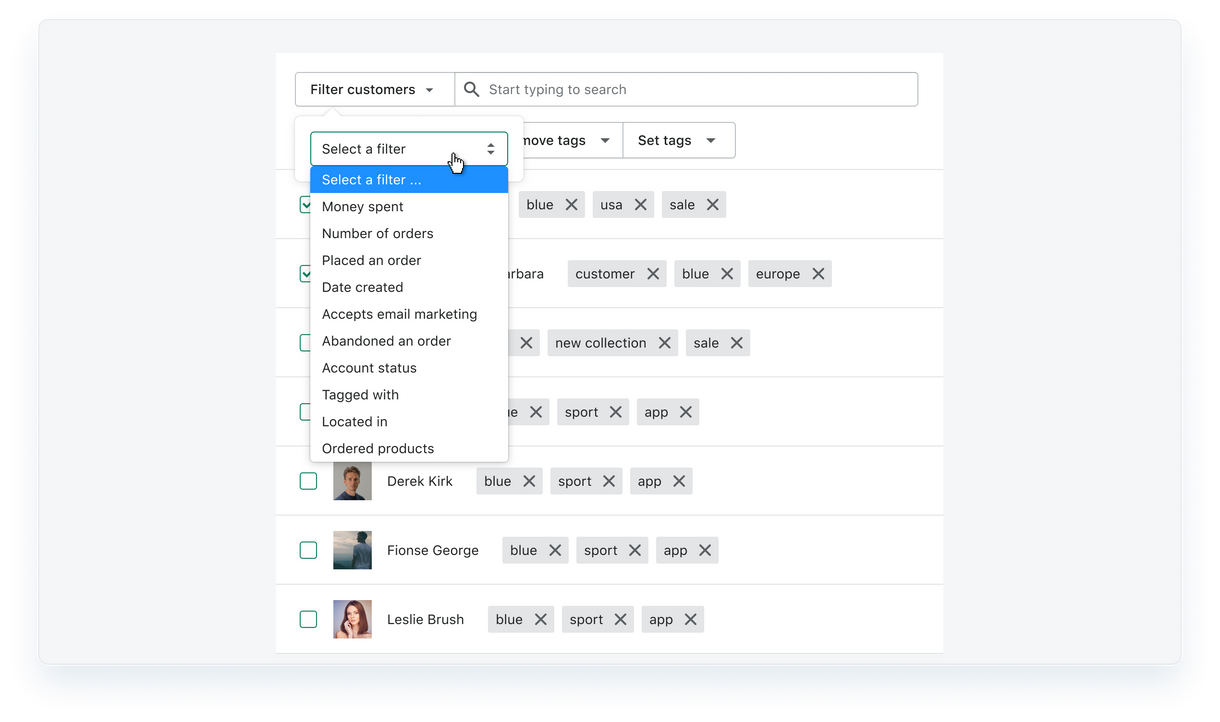Image resolution: width=1220 pixels, height=722 pixels.
Task: Remove customer tag using its X icon
Action: 653,274
